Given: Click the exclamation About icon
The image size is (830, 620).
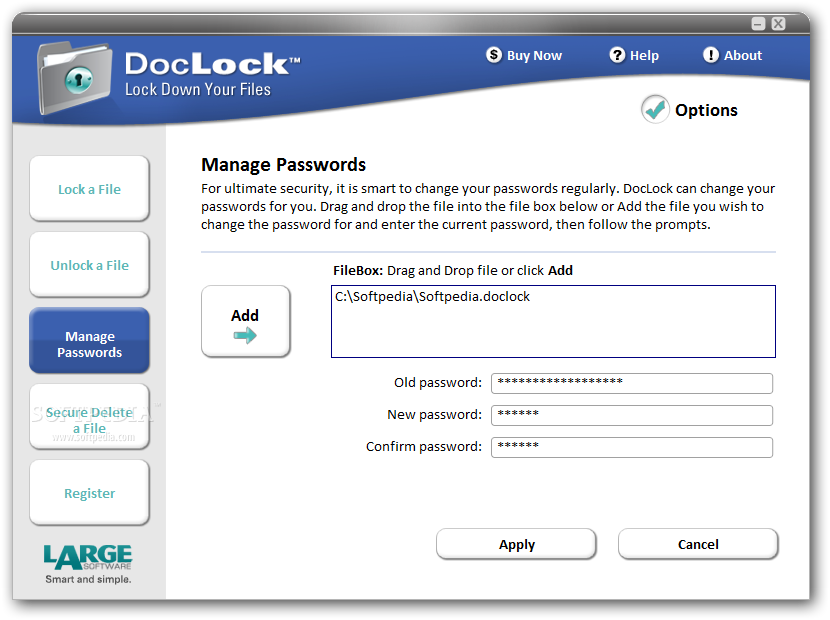Looking at the screenshot, I should tap(710, 55).
